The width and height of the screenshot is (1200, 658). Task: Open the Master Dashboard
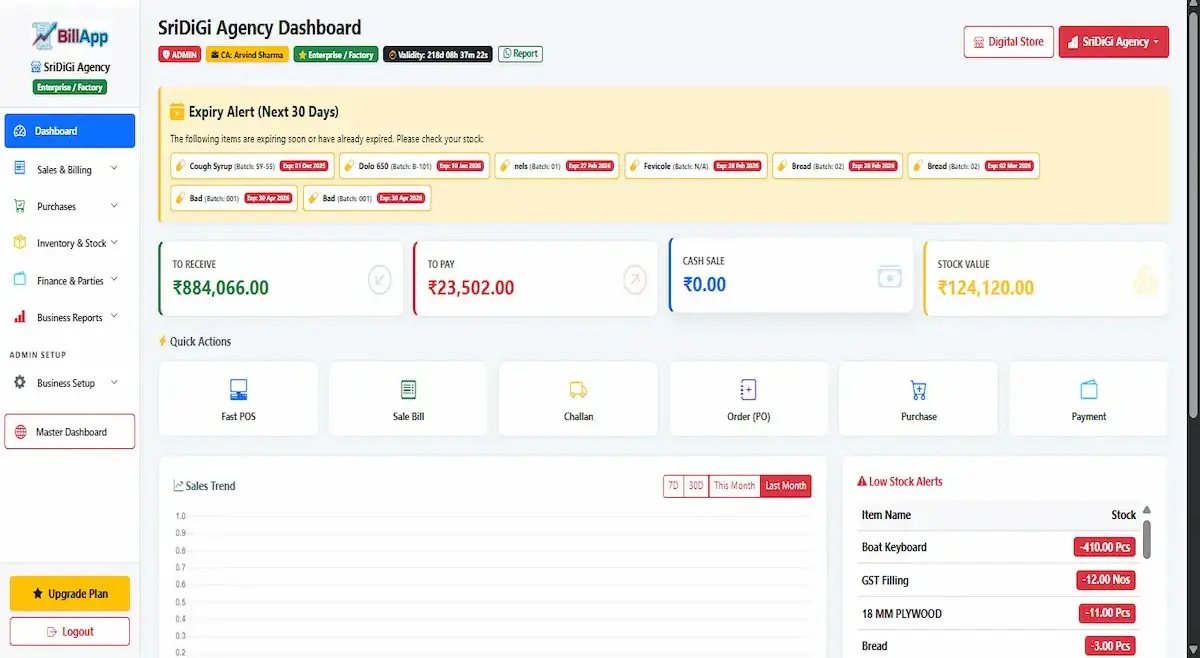coord(70,432)
